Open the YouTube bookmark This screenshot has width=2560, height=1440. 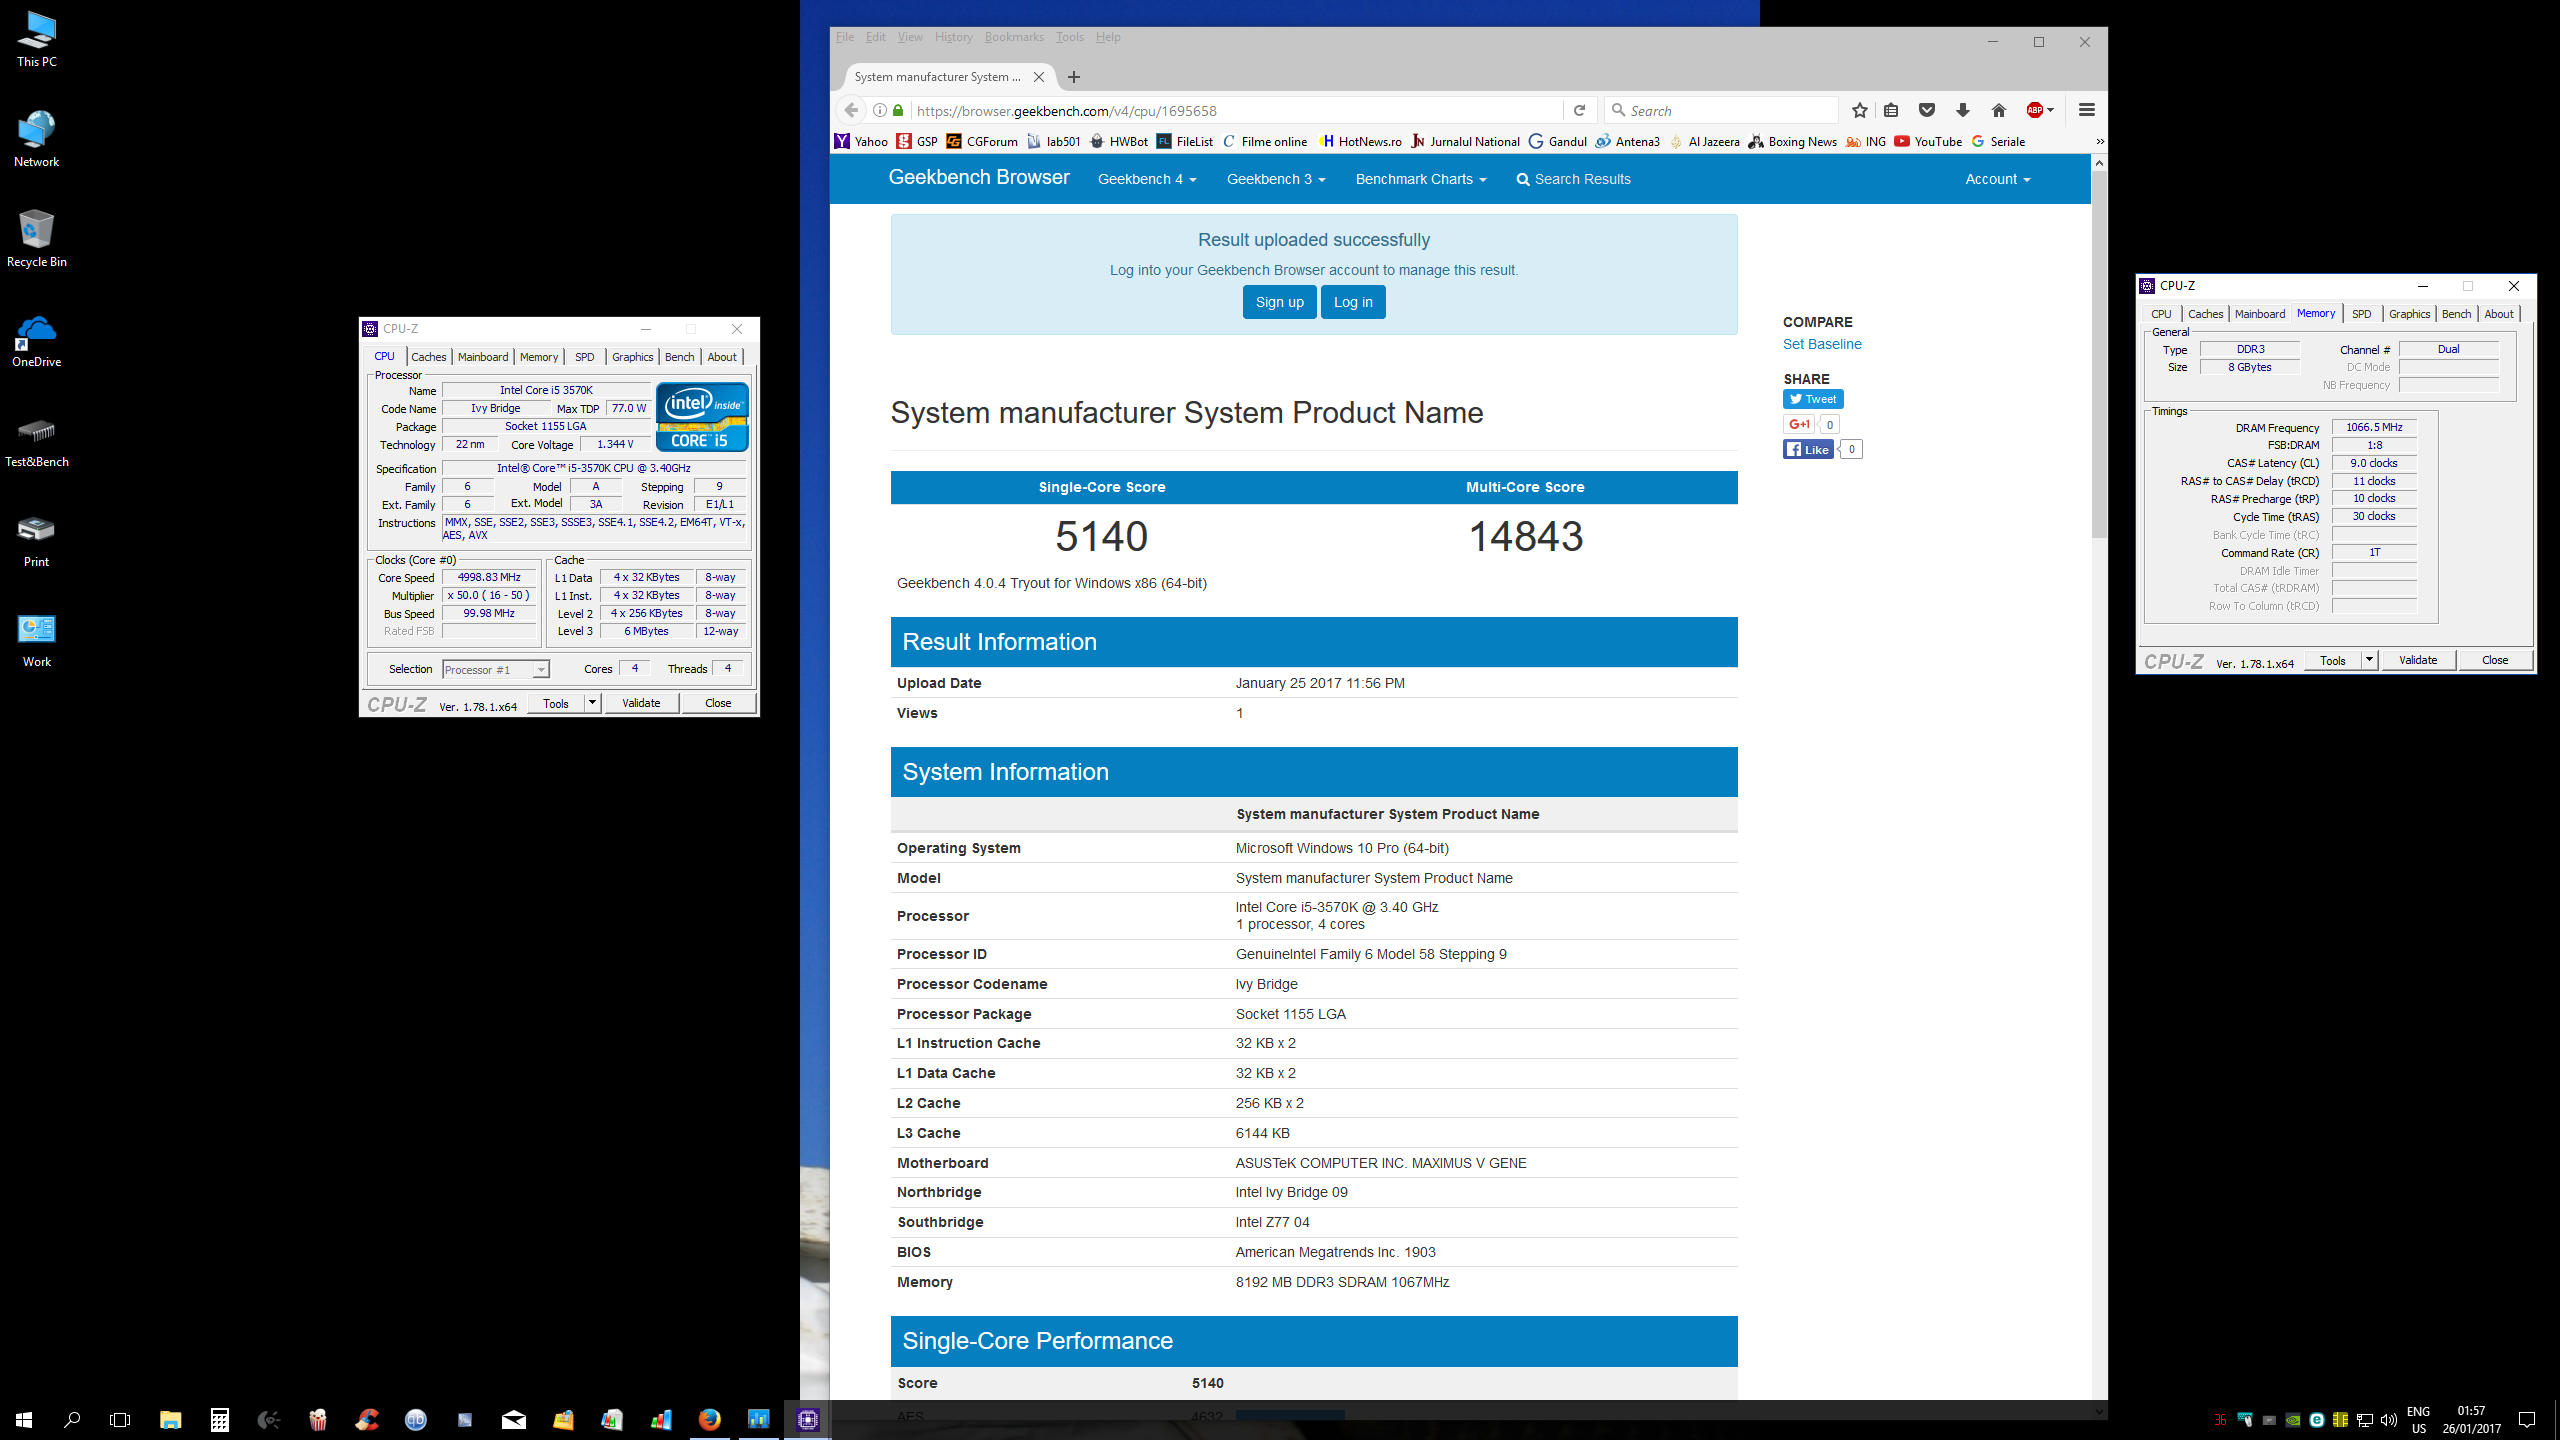click(x=1928, y=141)
